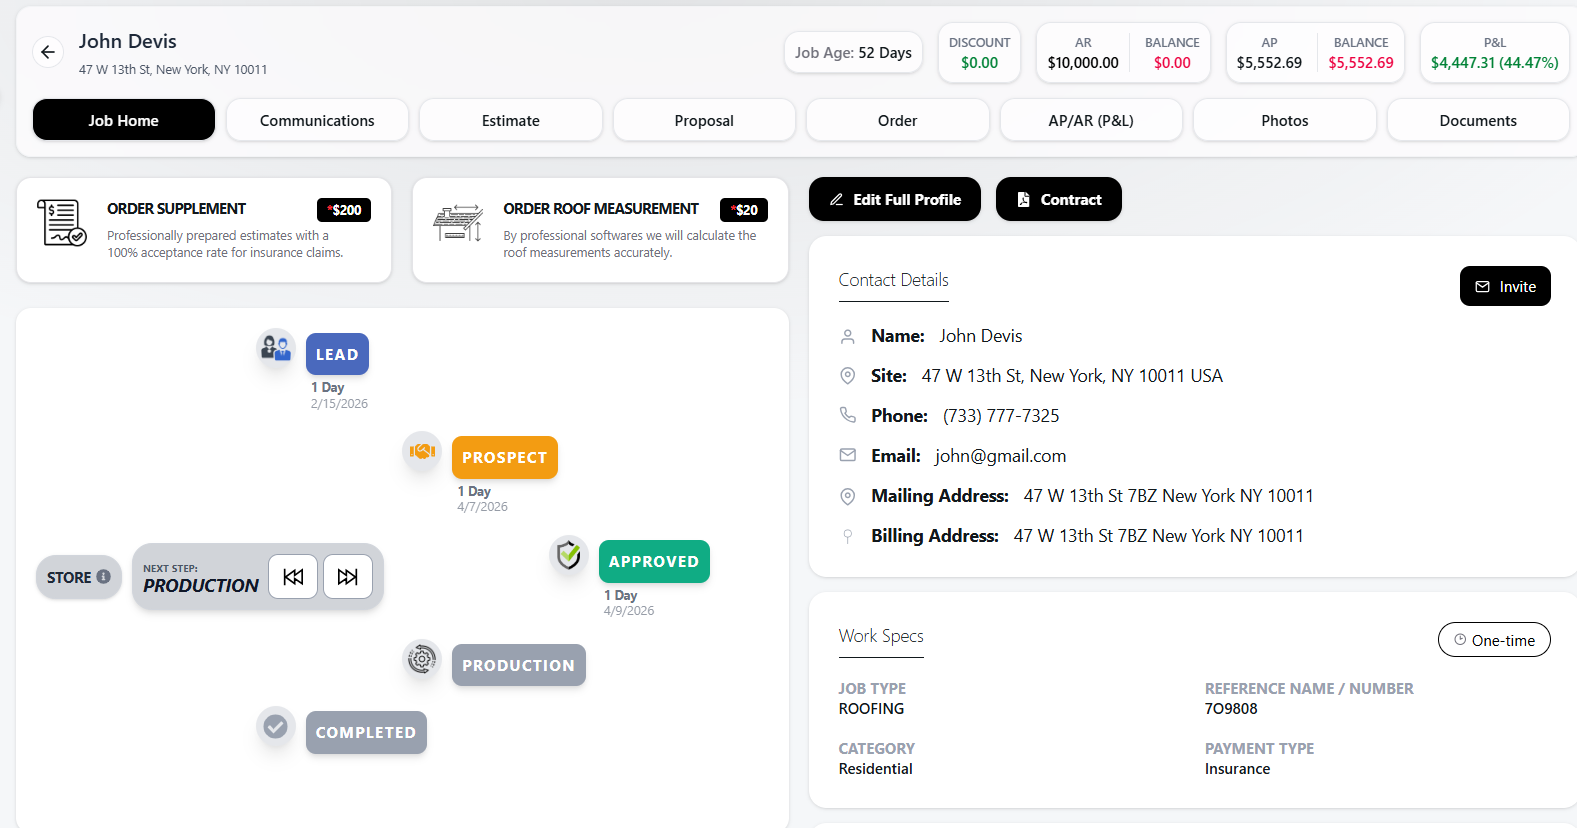Select the APPROVED stage badge
The image size is (1577, 828).
654,561
